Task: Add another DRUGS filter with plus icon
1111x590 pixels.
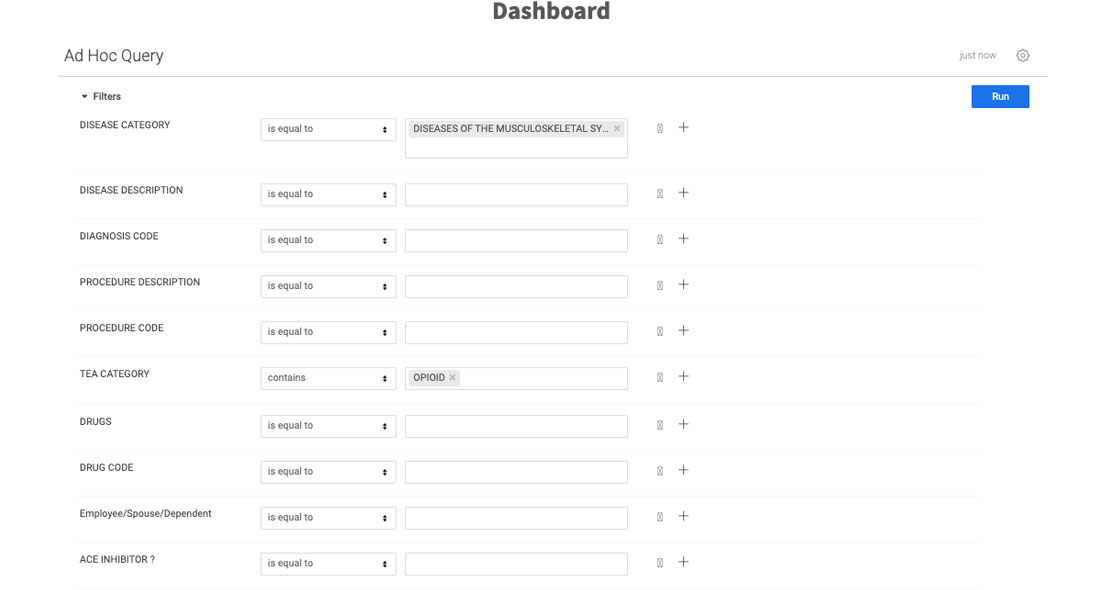Action: [683, 424]
